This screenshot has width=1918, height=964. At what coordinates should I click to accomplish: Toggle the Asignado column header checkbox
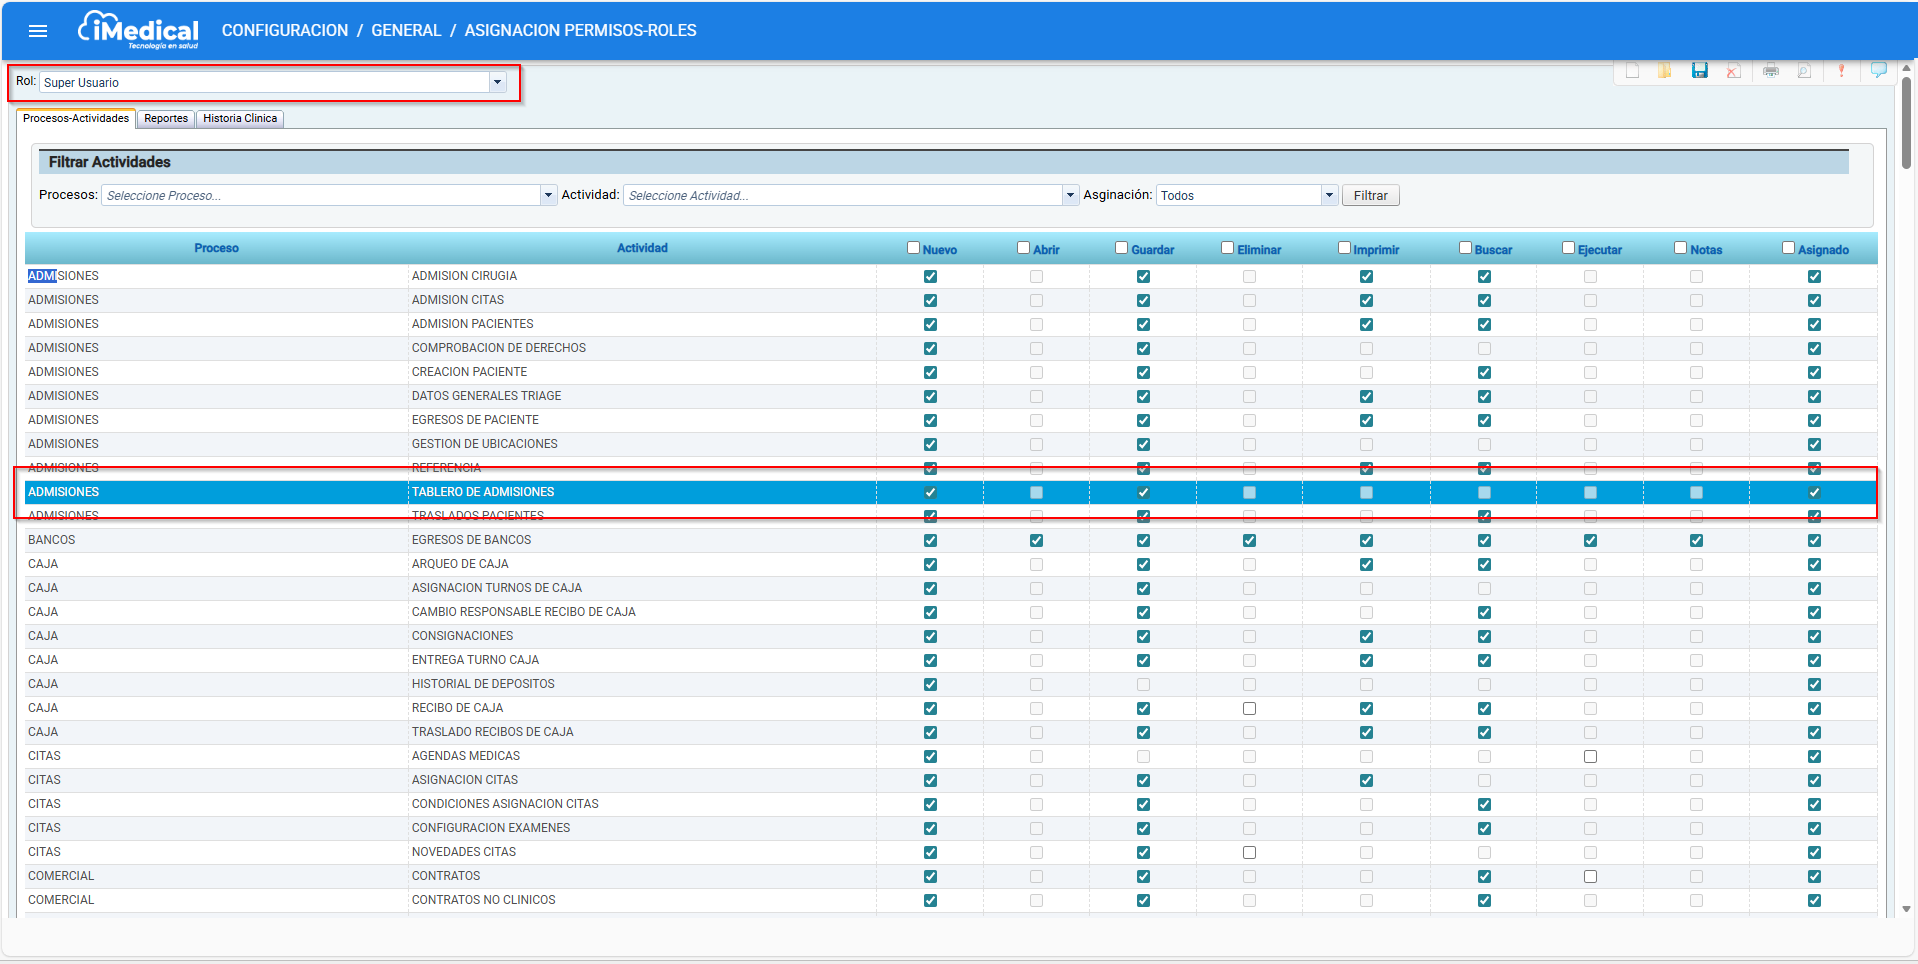click(x=1788, y=248)
